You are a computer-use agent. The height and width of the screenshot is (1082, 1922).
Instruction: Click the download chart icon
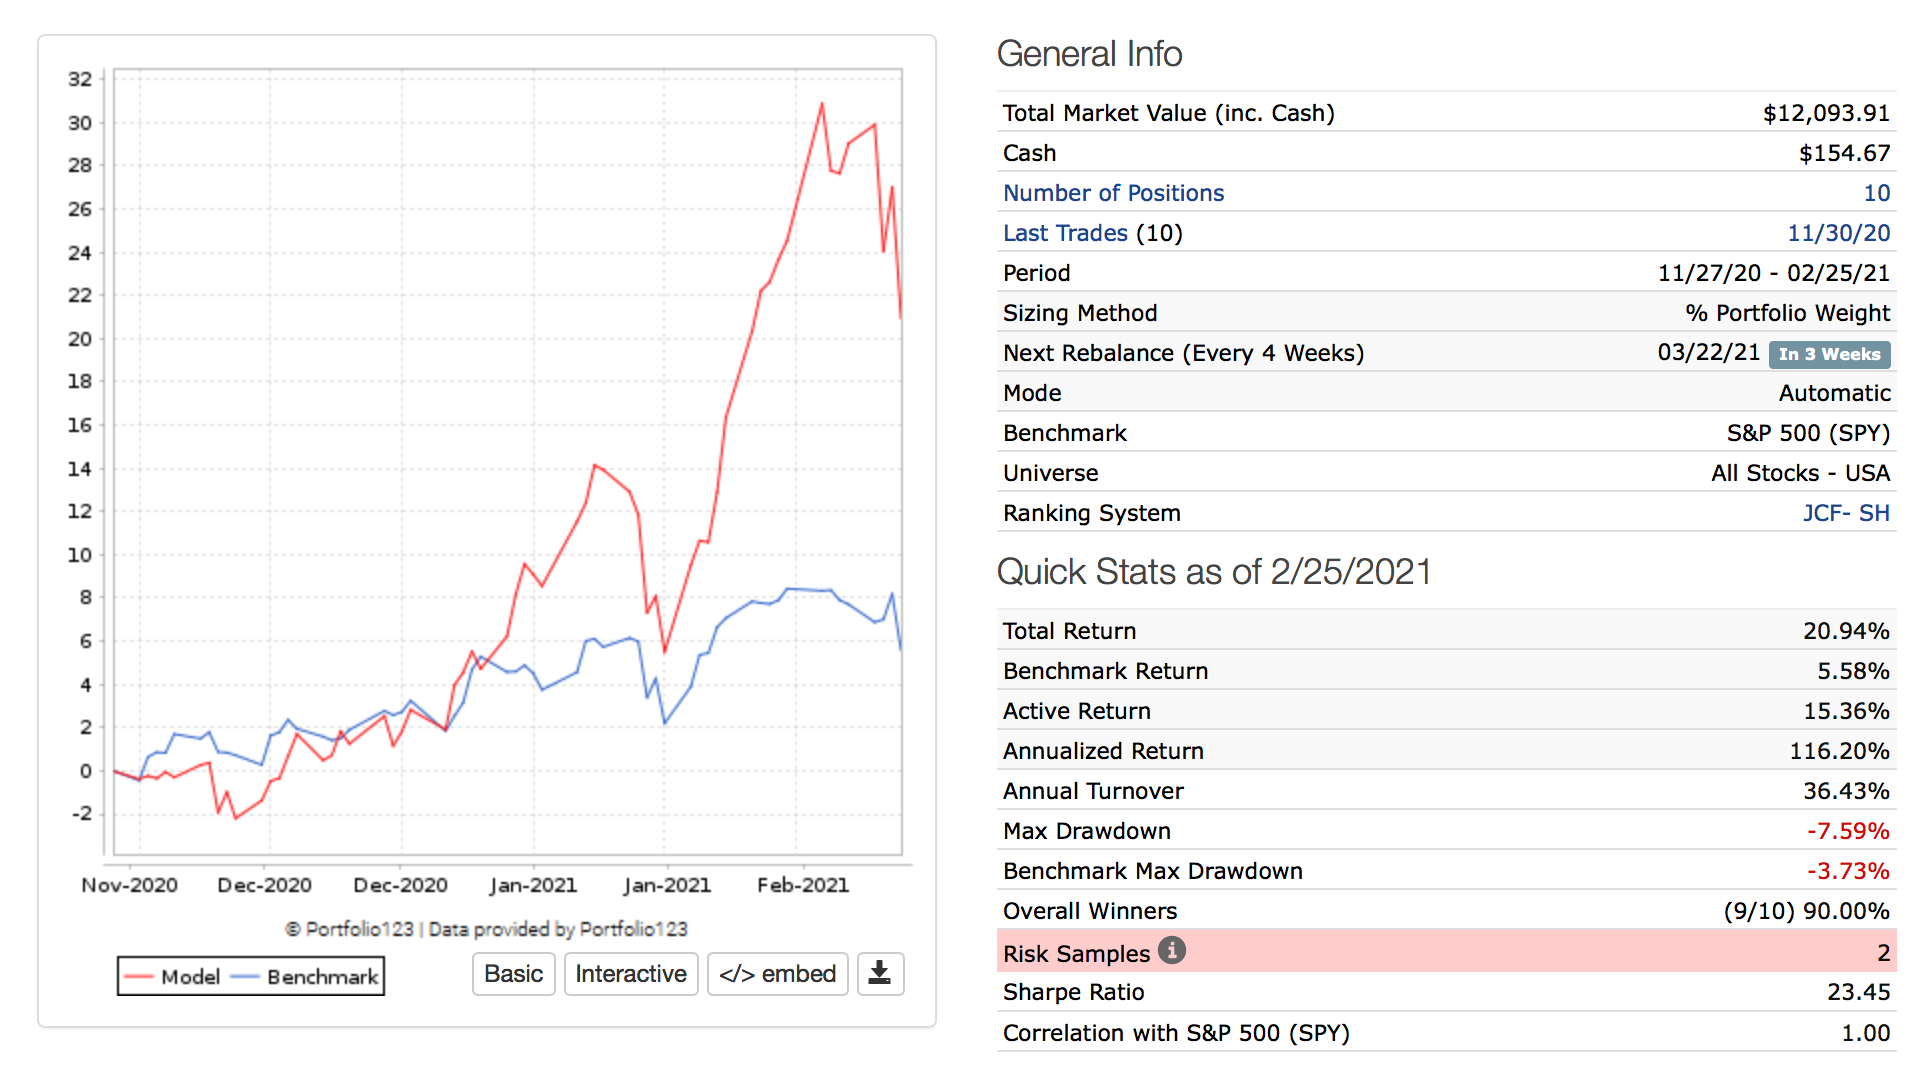[x=879, y=973]
